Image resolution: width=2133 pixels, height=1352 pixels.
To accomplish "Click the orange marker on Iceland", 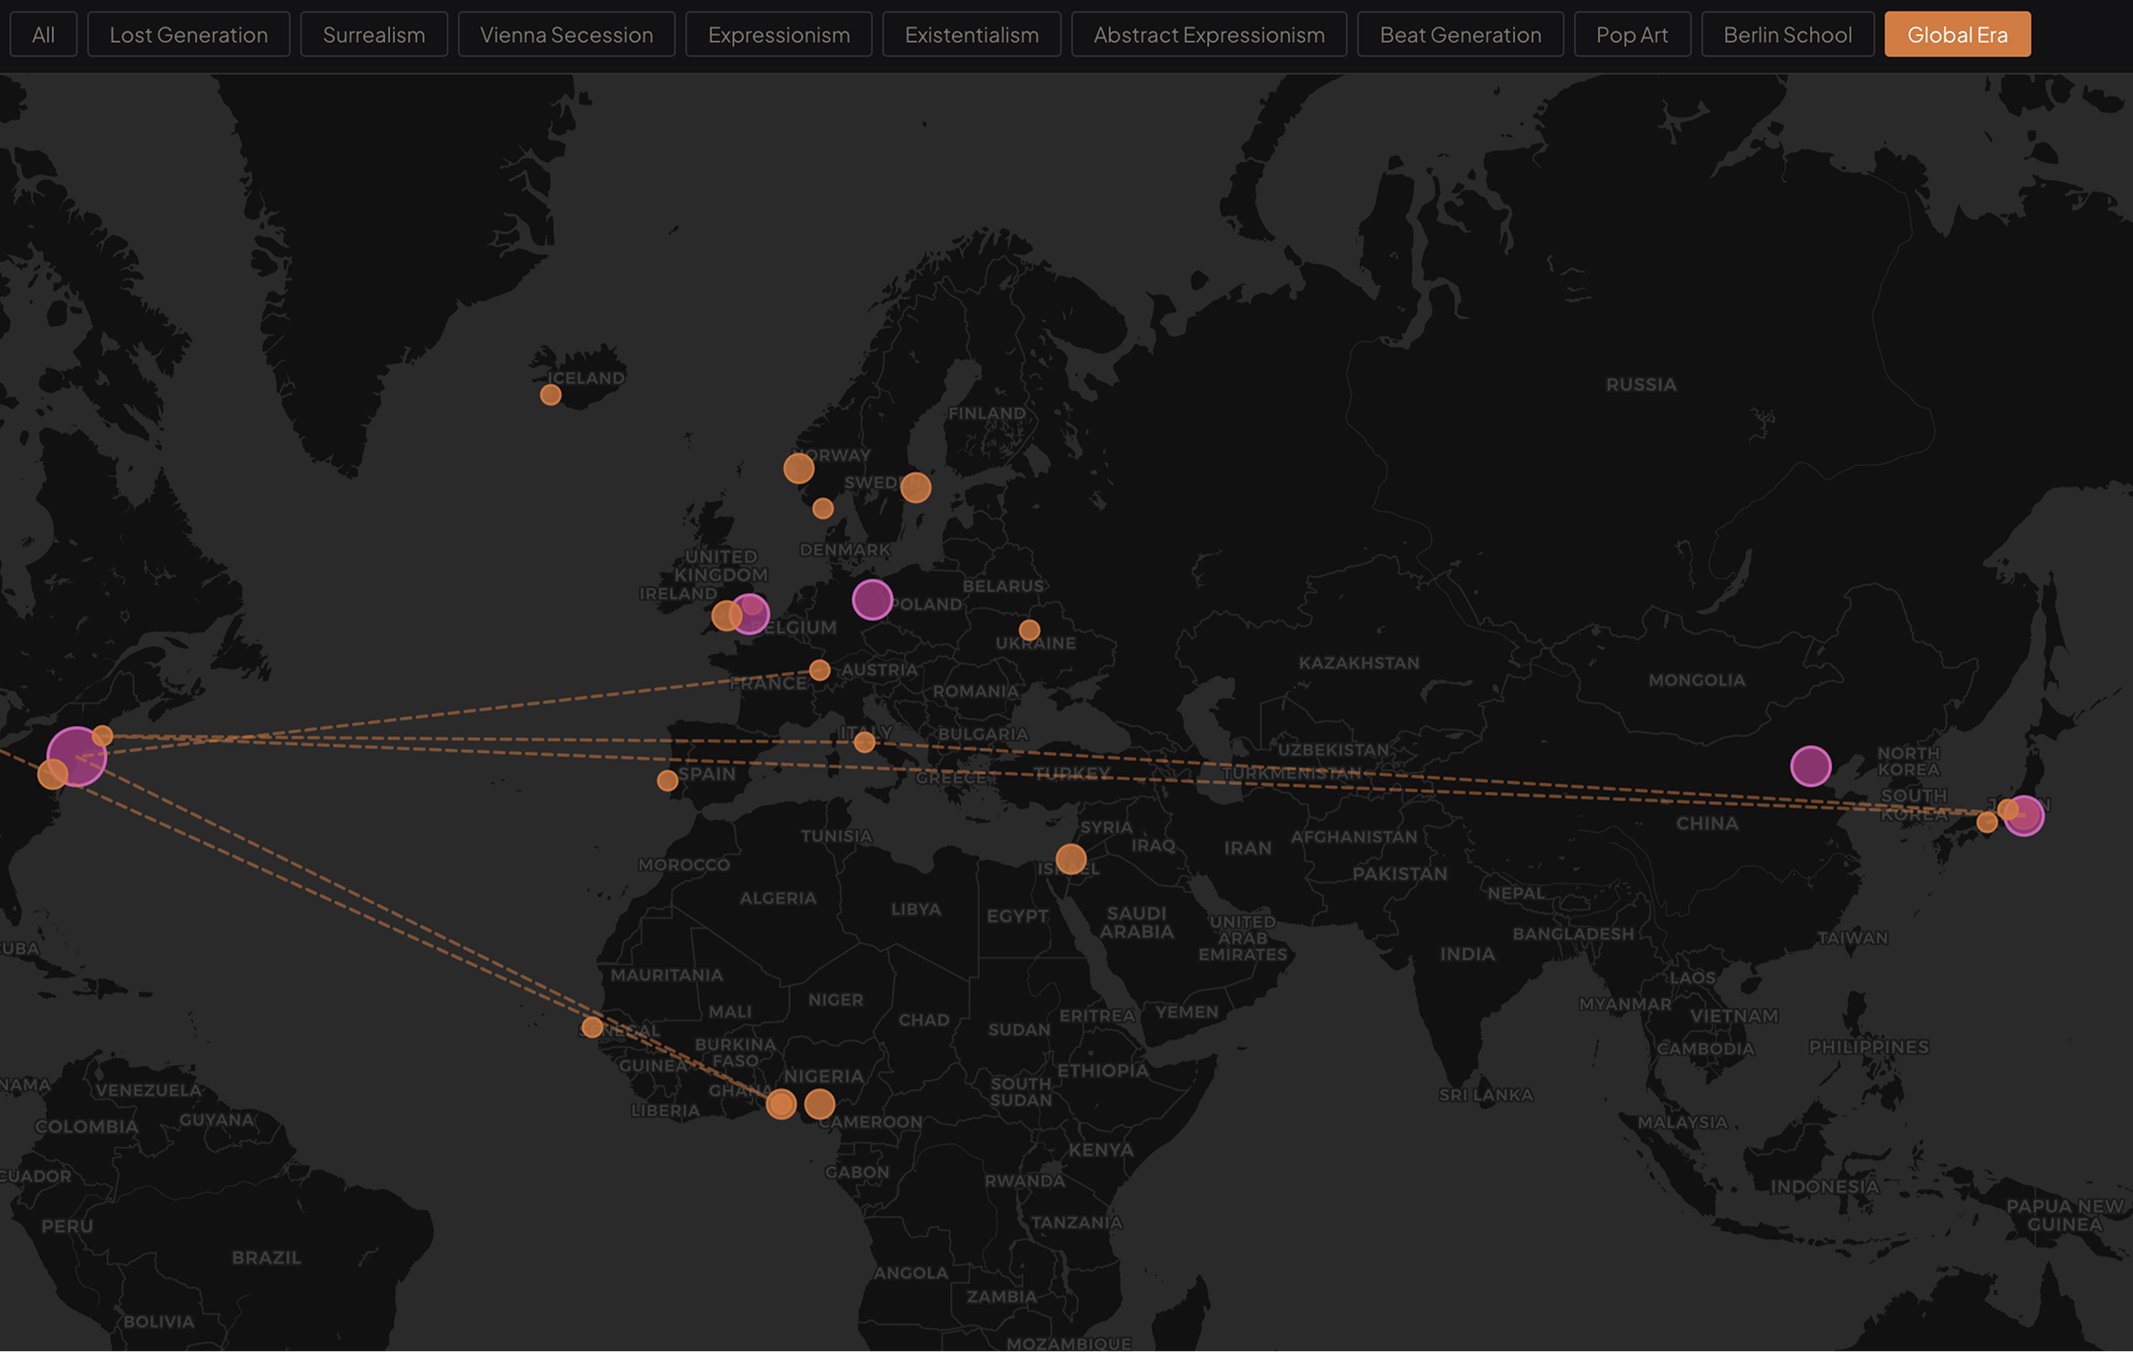I will (x=550, y=395).
